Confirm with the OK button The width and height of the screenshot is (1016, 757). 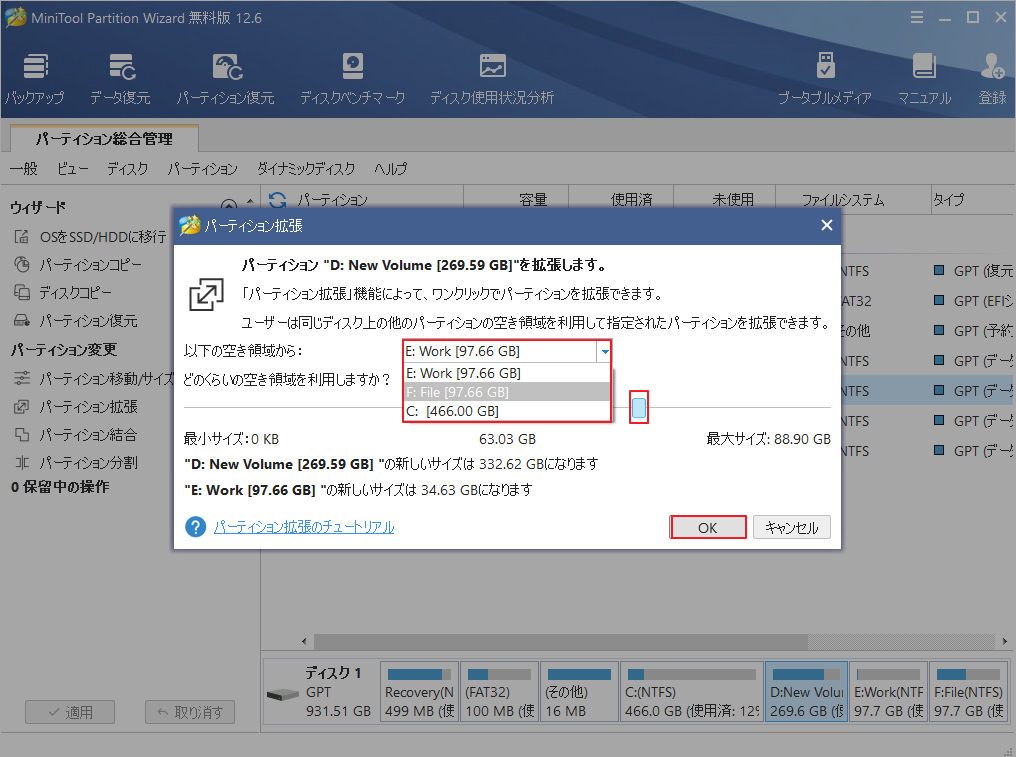708,527
